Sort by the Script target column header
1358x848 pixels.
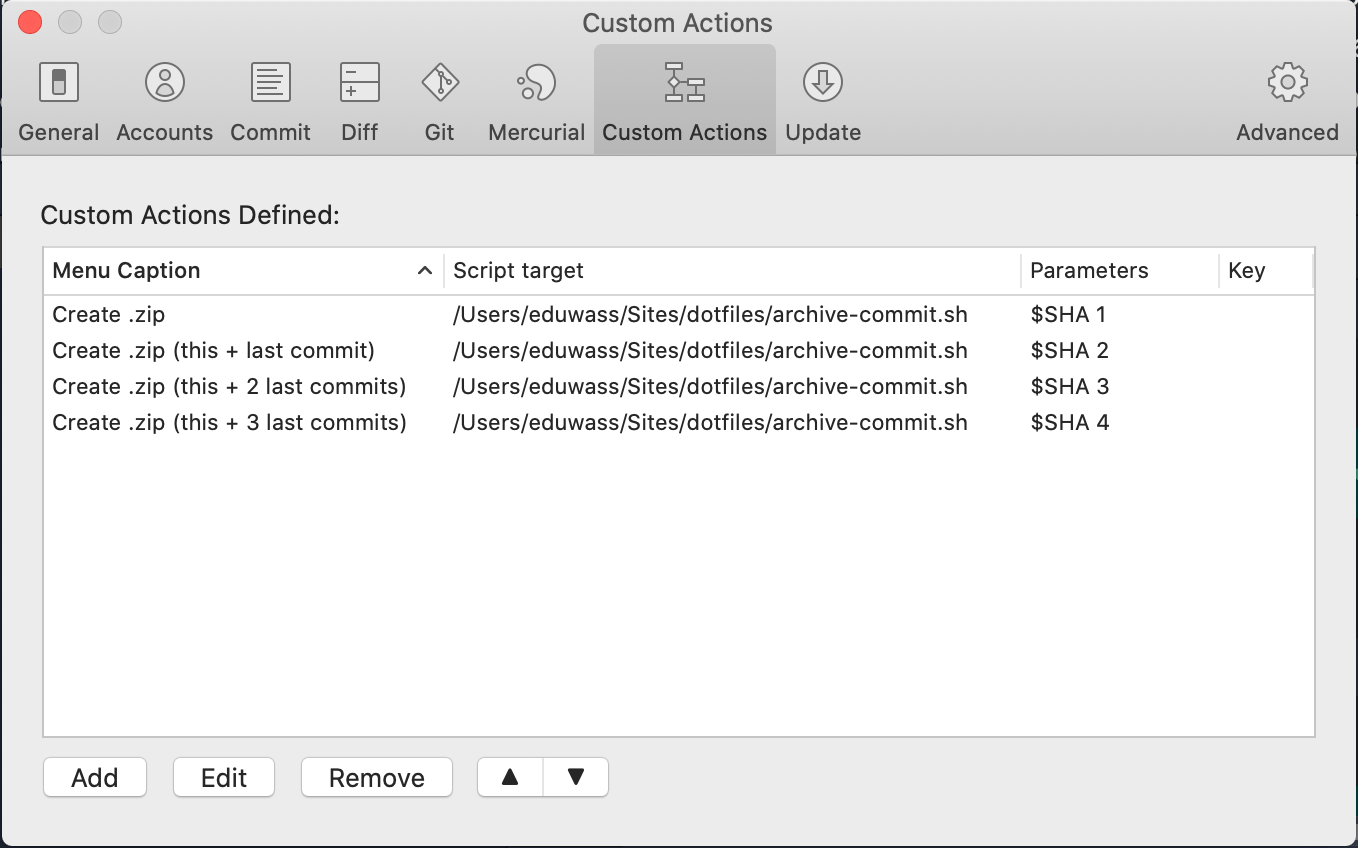pos(730,271)
